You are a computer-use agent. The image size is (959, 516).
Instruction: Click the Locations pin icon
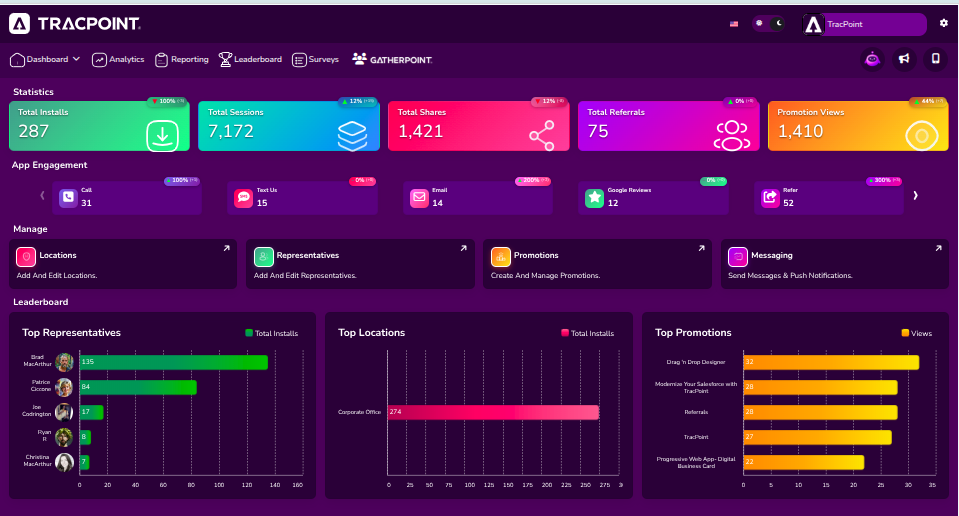pyautogui.click(x=26, y=257)
